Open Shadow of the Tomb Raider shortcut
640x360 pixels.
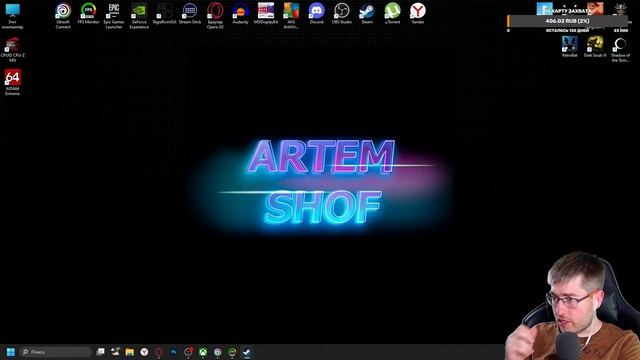(x=620, y=49)
